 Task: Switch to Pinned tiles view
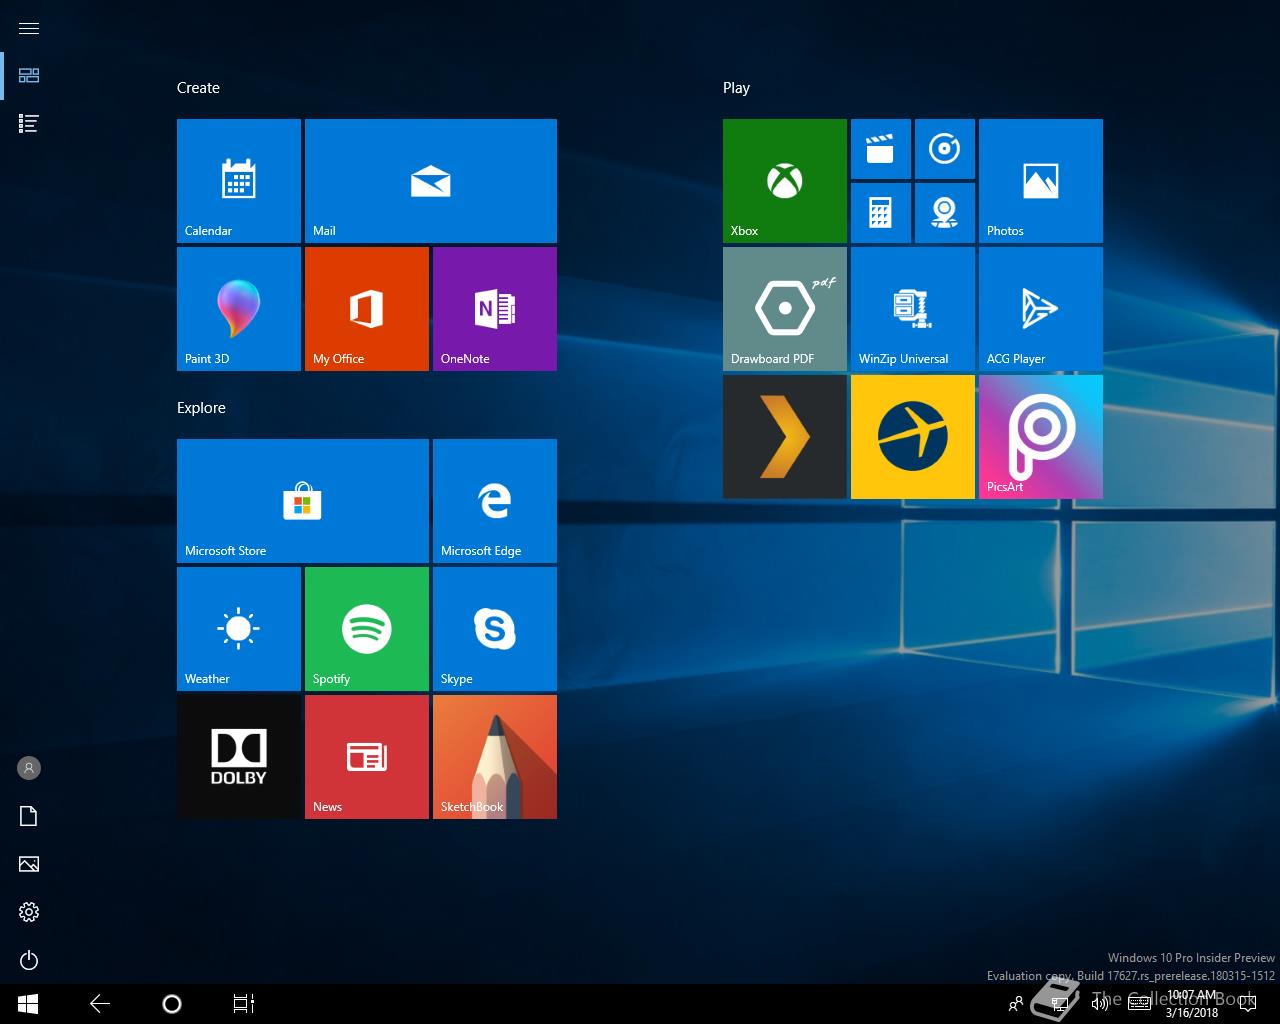29,75
